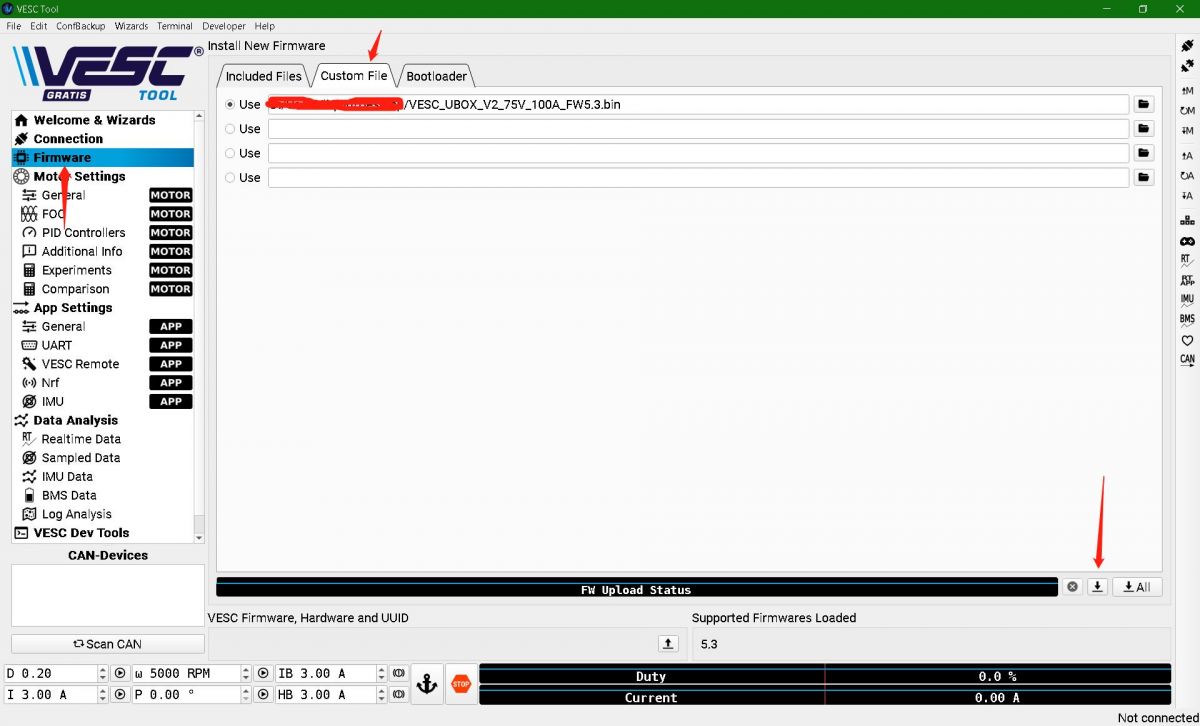Open the File menu
Viewport: 1200px width, 726px height.
(13, 26)
